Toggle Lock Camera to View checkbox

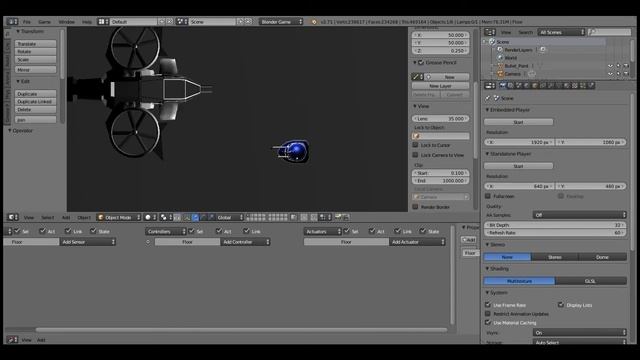415,155
